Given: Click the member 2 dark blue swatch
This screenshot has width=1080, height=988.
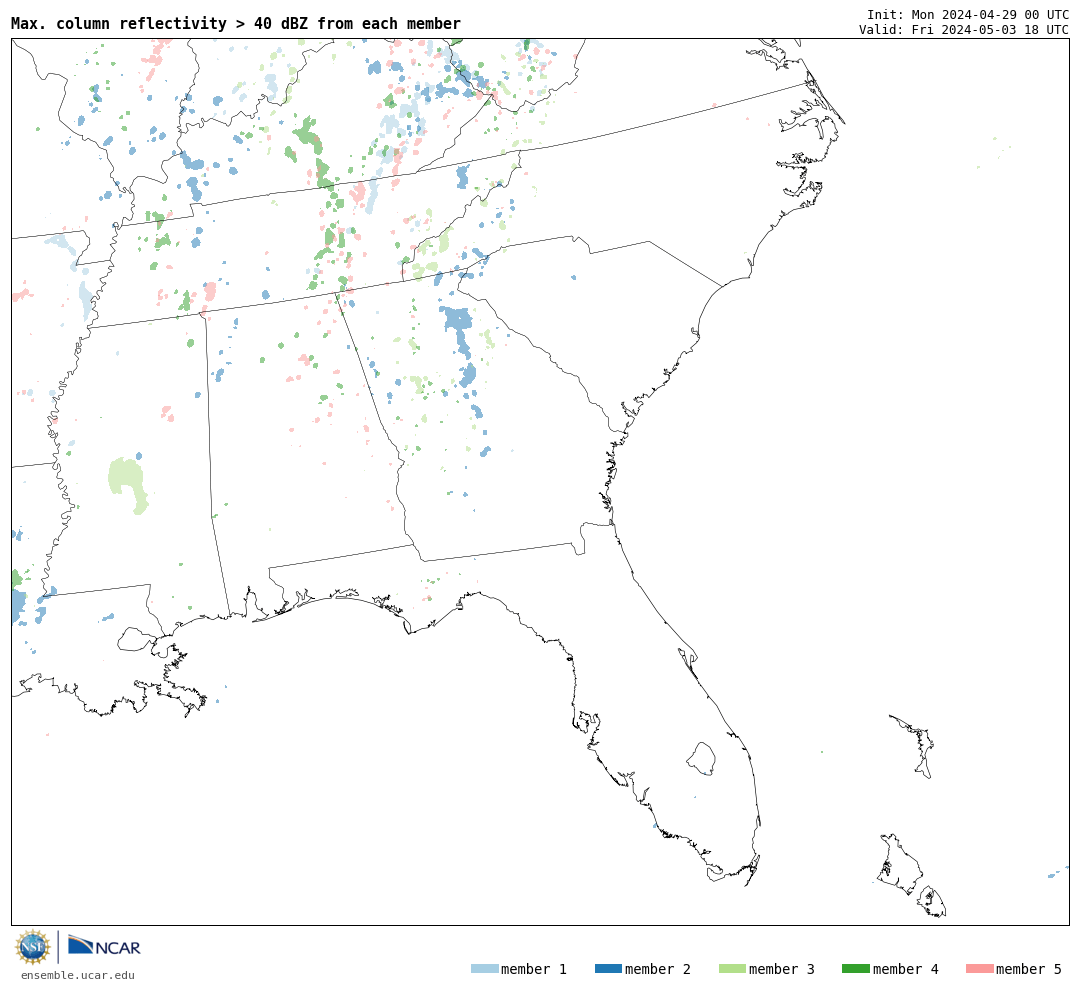Looking at the screenshot, I should click(608, 968).
